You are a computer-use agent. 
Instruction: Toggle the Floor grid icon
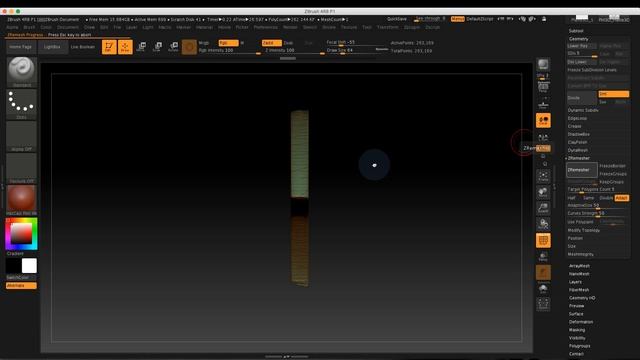[x=543, y=104]
